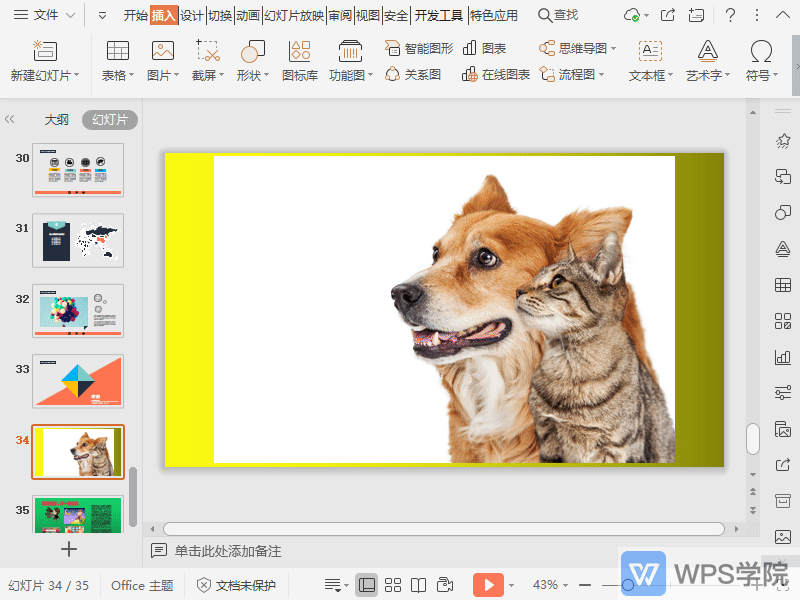Click the zoom slider handle
Viewport: 800px width, 600px height.
point(628,585)
